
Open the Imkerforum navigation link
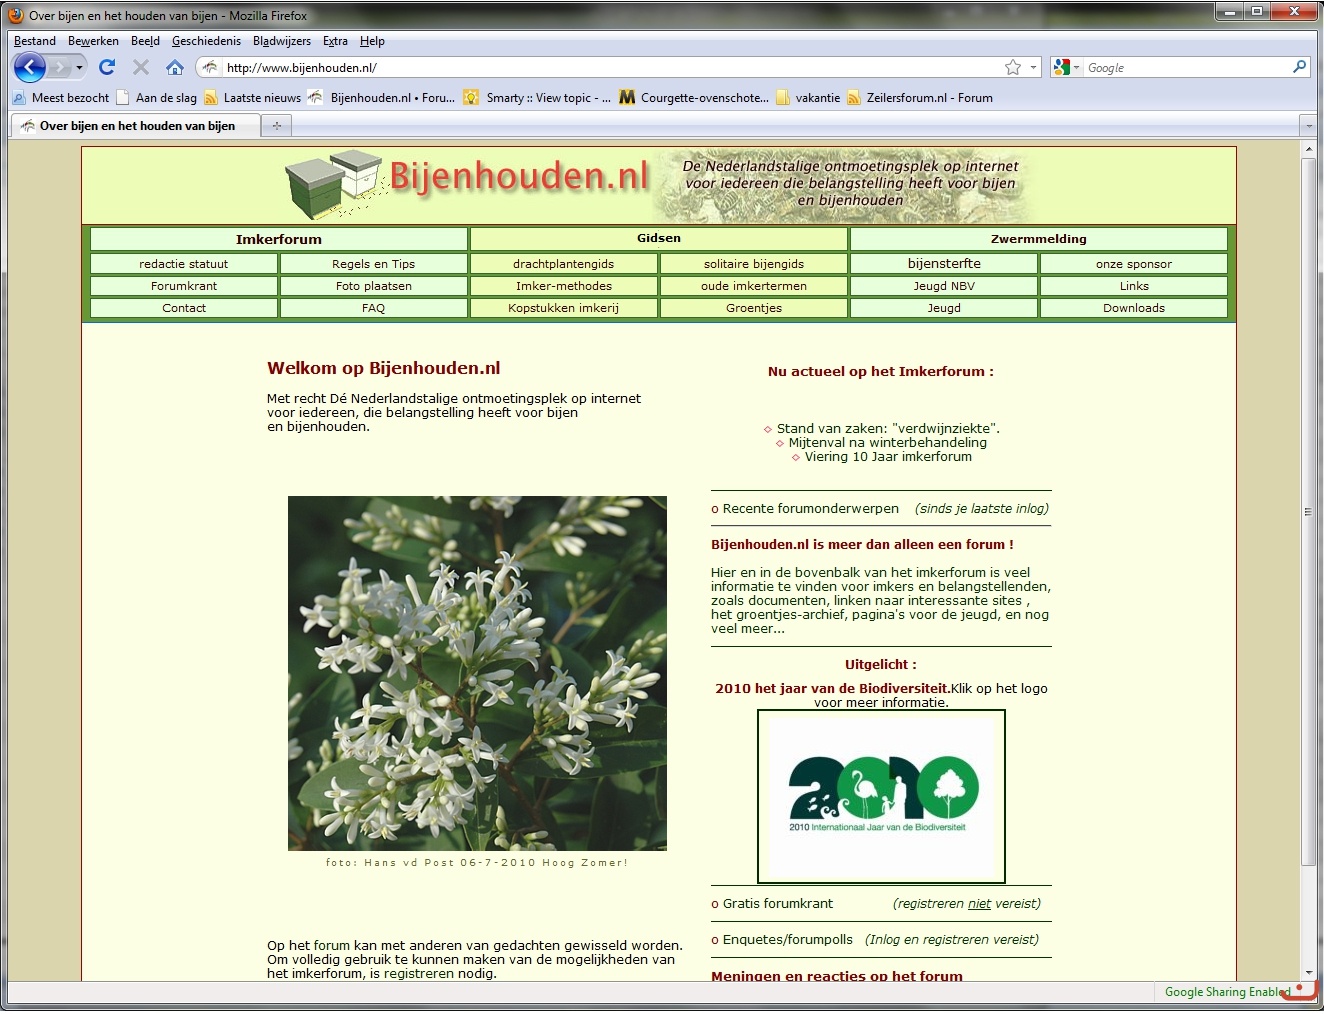click(278, 239)
